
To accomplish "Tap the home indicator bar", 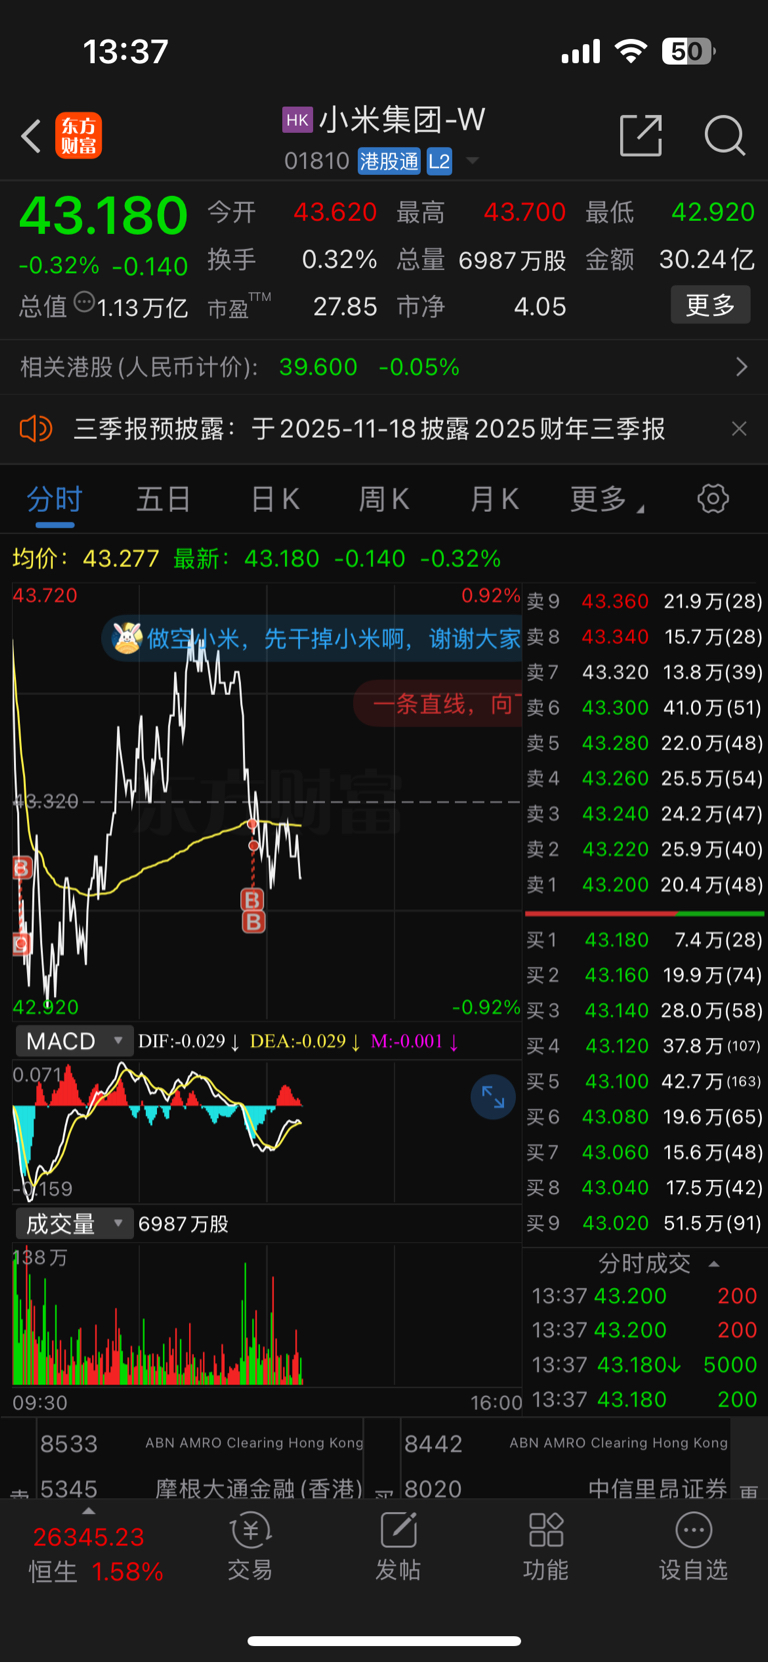I will (x=384, y=1640).
